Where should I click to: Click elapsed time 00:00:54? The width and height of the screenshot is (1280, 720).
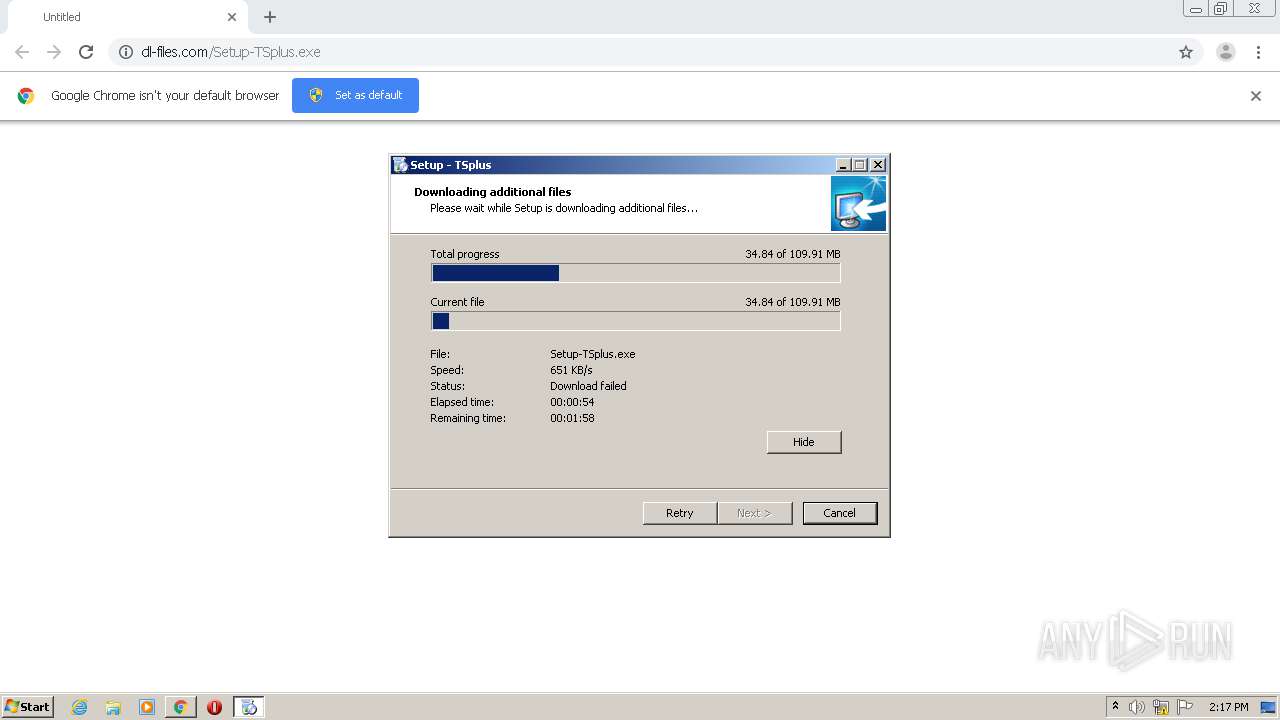coord(572,402)
